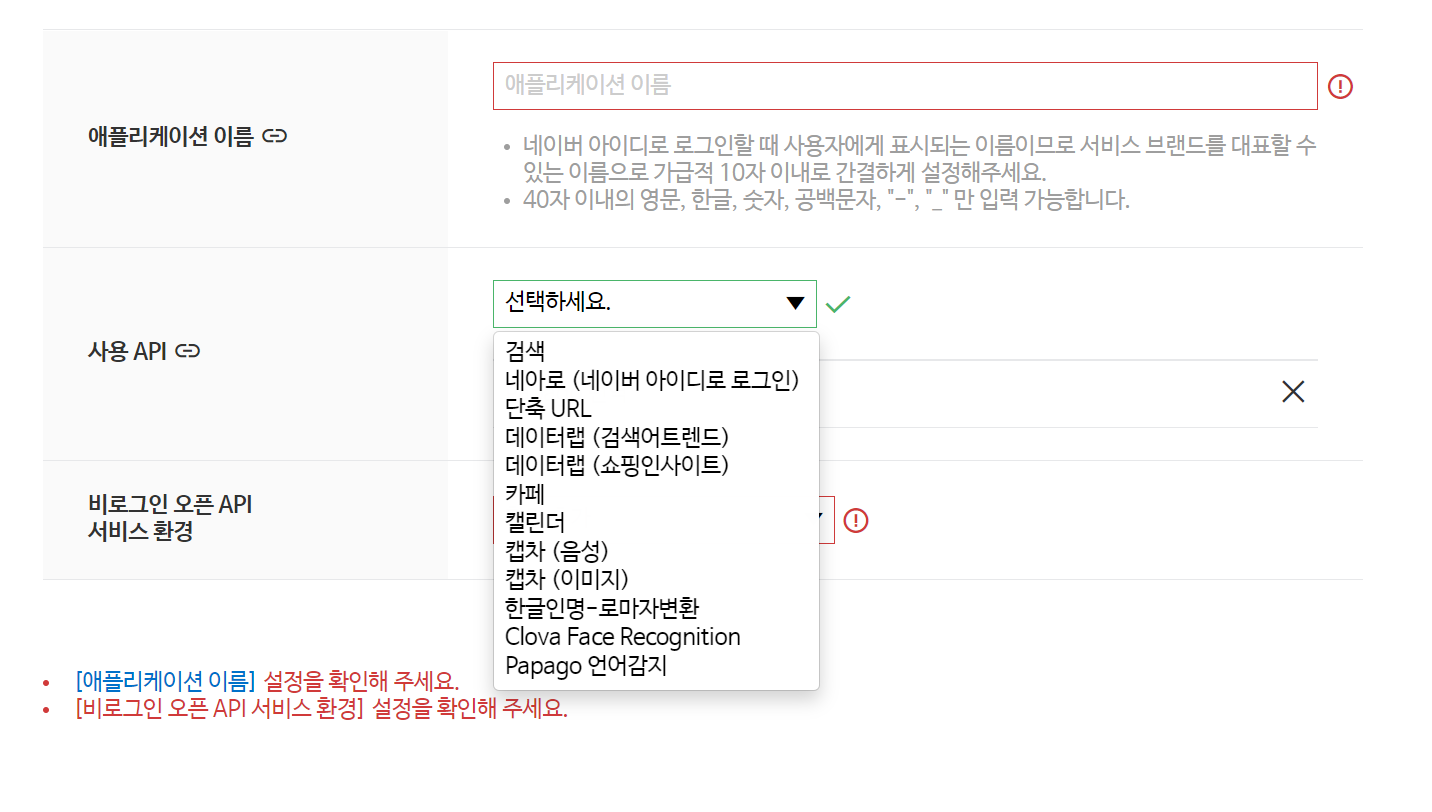The height and width of the screenshot is (812, 1432).
Task: Choose 캘린더 in the API list
Action: point(535,522)
